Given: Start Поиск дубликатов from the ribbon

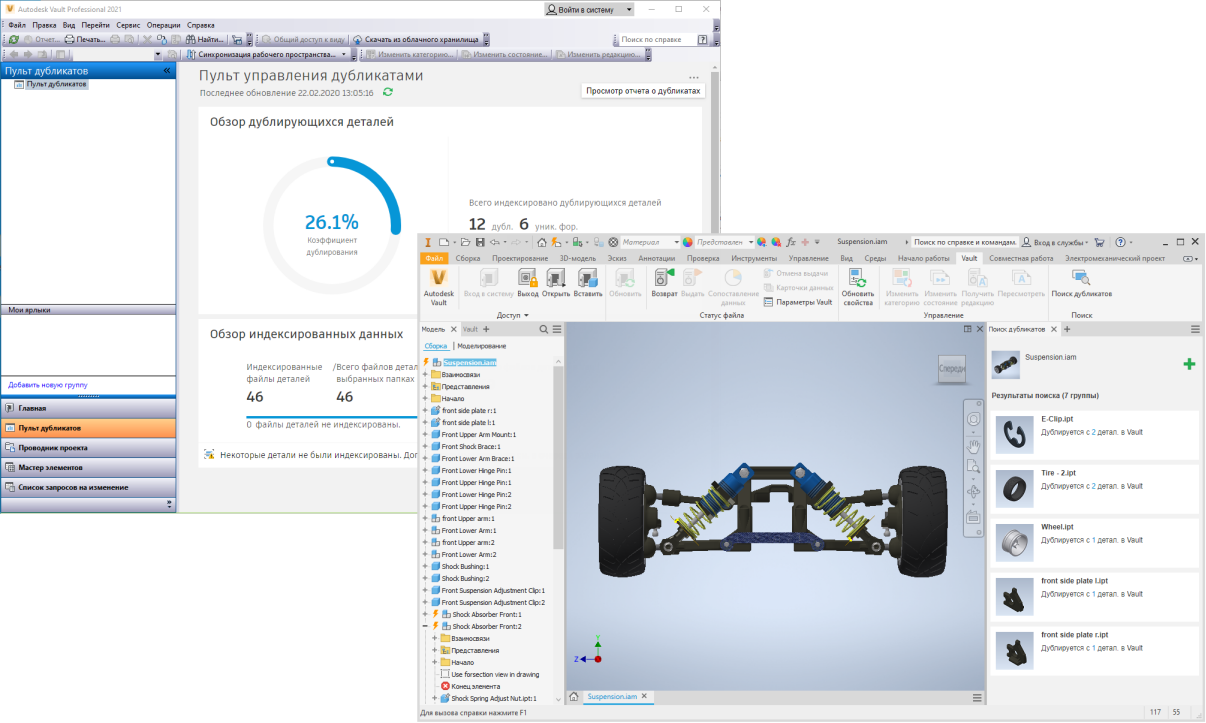Looking at the screenshot, I should 1081,284.
